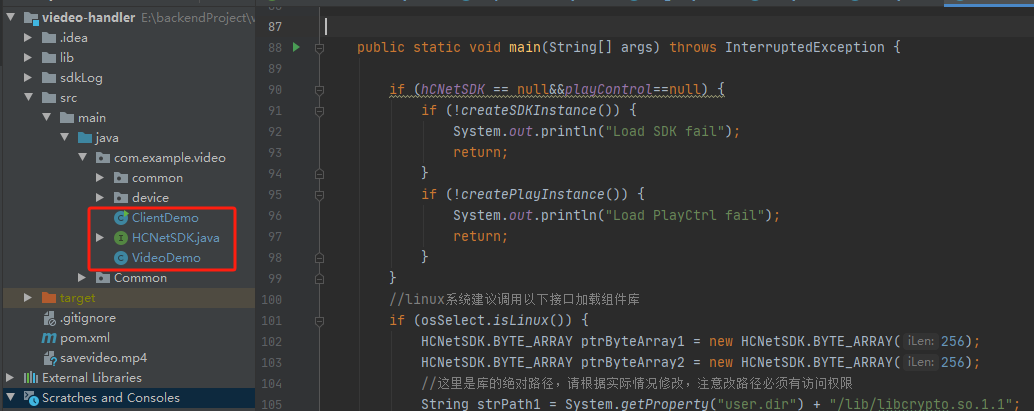This screenshot has height=411, width=1034.
Task: Fold main method at line 88
Action: (320, 47)
